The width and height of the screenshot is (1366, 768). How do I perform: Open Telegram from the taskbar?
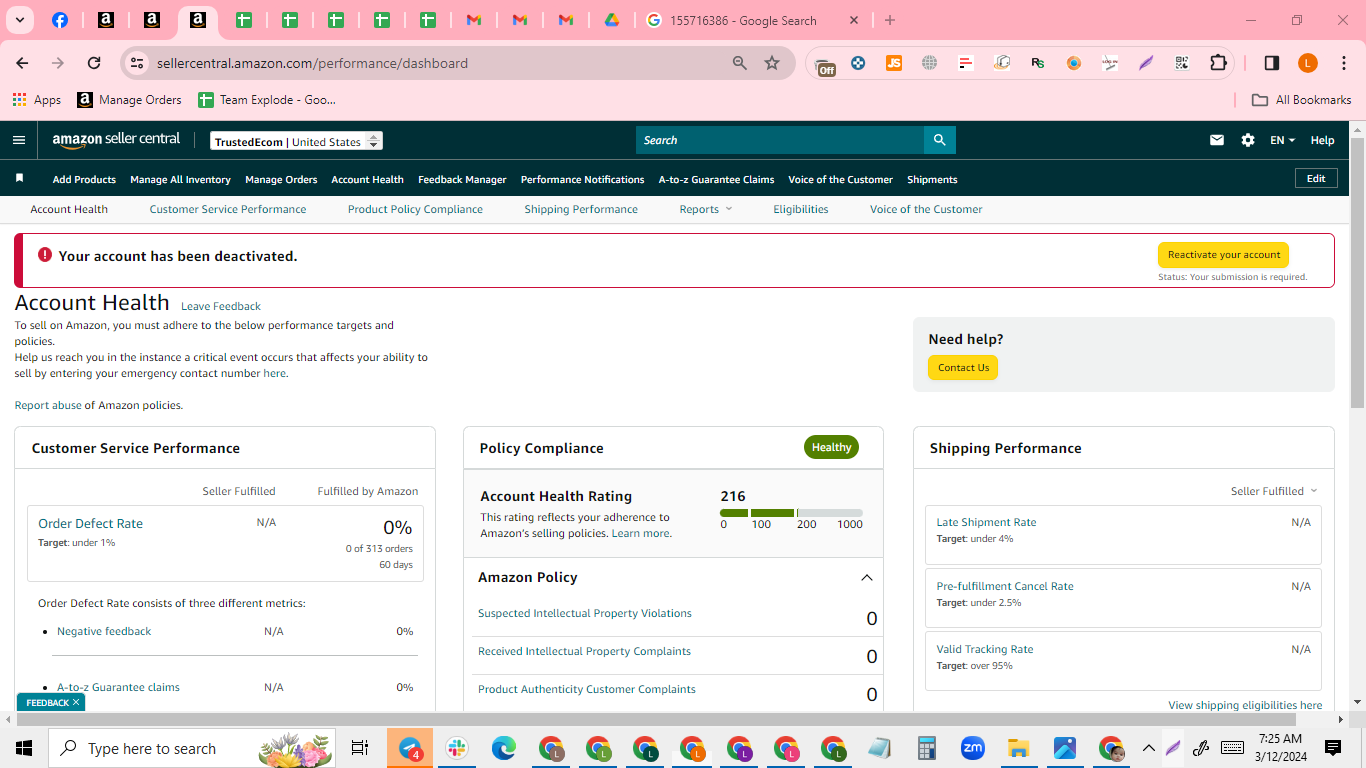pos(410,748)
